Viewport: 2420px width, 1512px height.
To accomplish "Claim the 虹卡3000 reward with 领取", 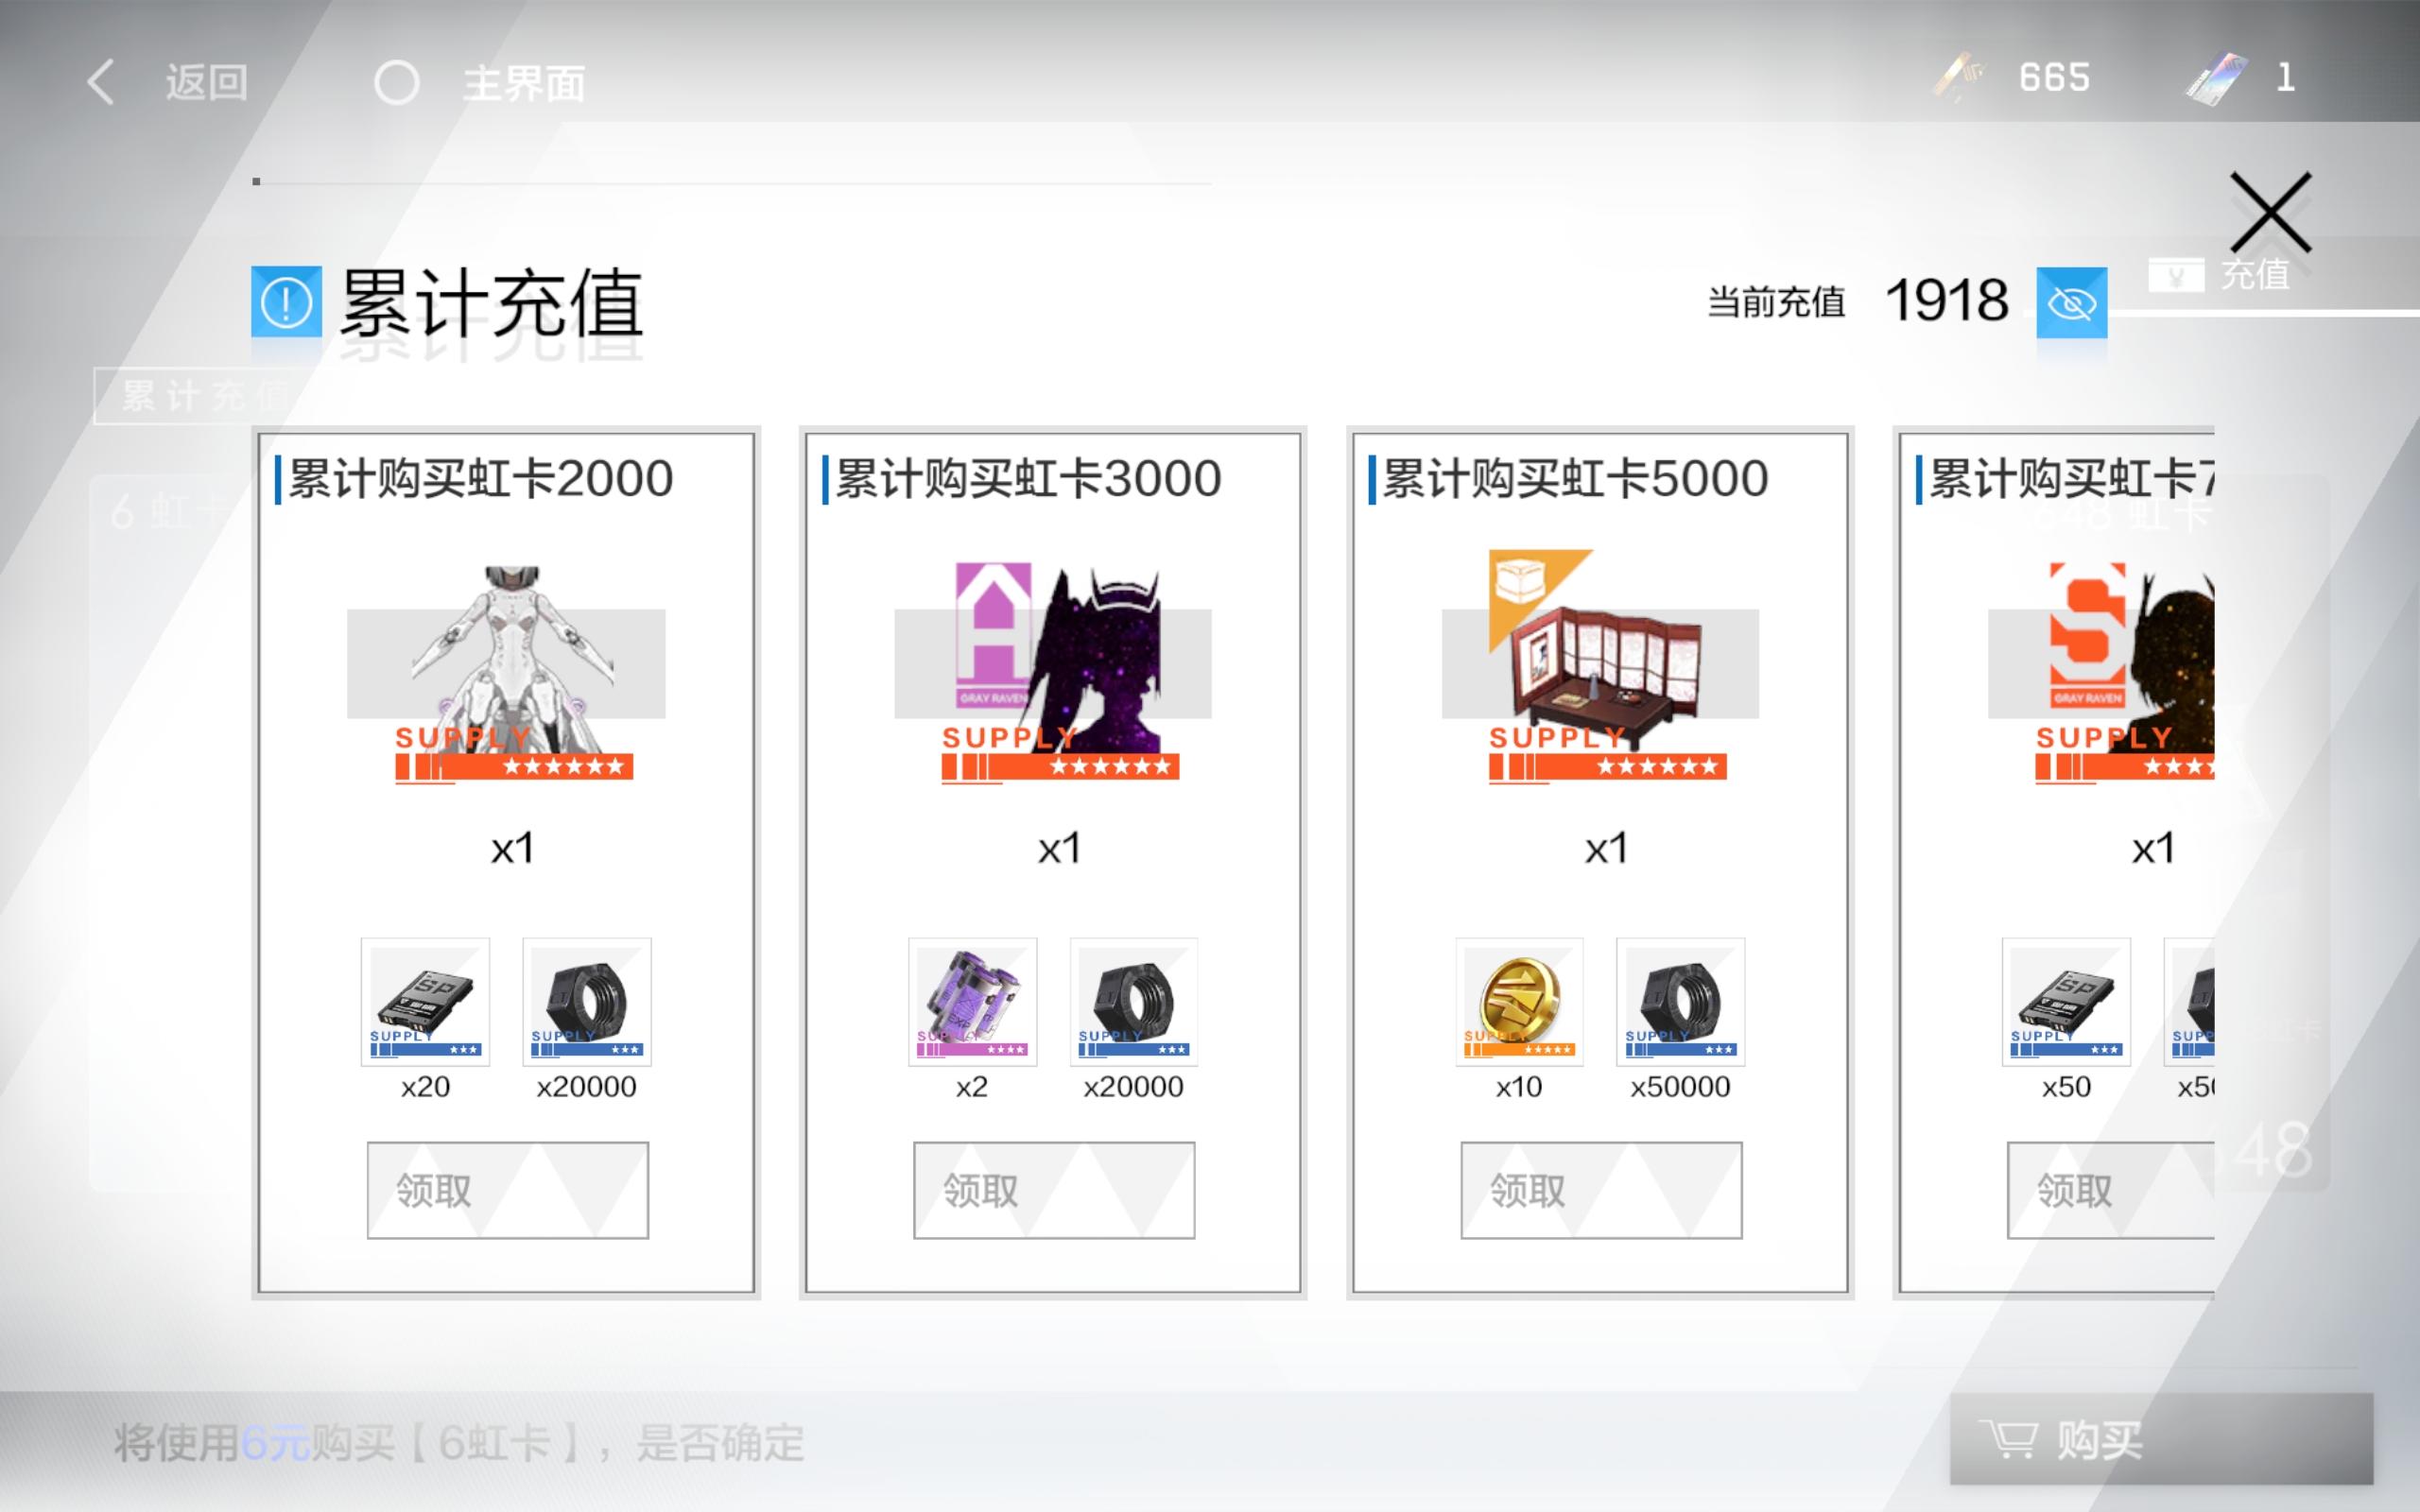I will point(1054,1190).
